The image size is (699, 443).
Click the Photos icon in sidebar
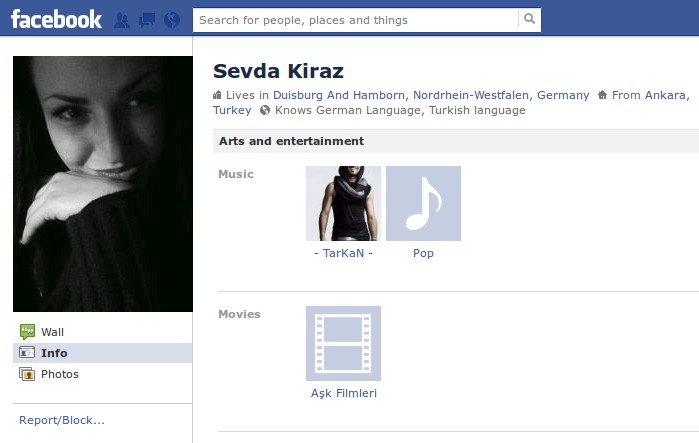pyautogui.click(x=27, y=374)
